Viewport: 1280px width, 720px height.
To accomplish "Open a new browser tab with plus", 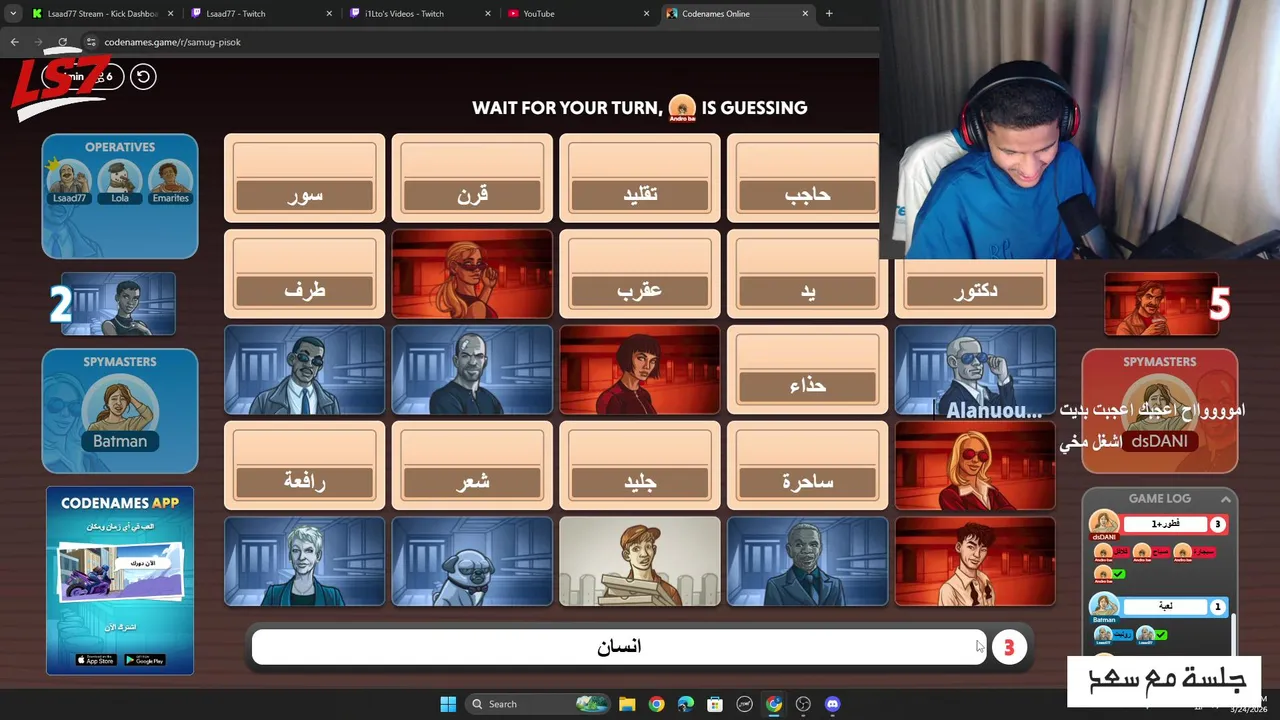I will (x=829, y=13).
